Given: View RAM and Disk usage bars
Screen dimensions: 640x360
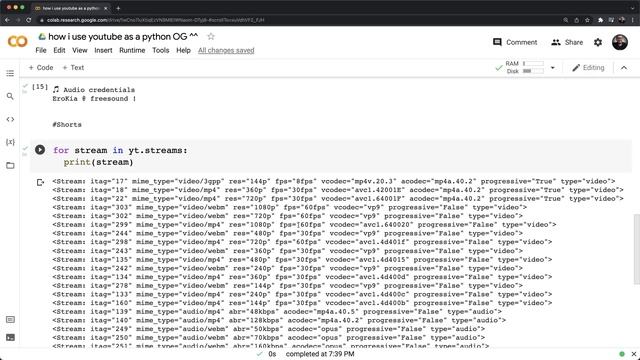Looking at the screenshot, I should coord(524,67).
